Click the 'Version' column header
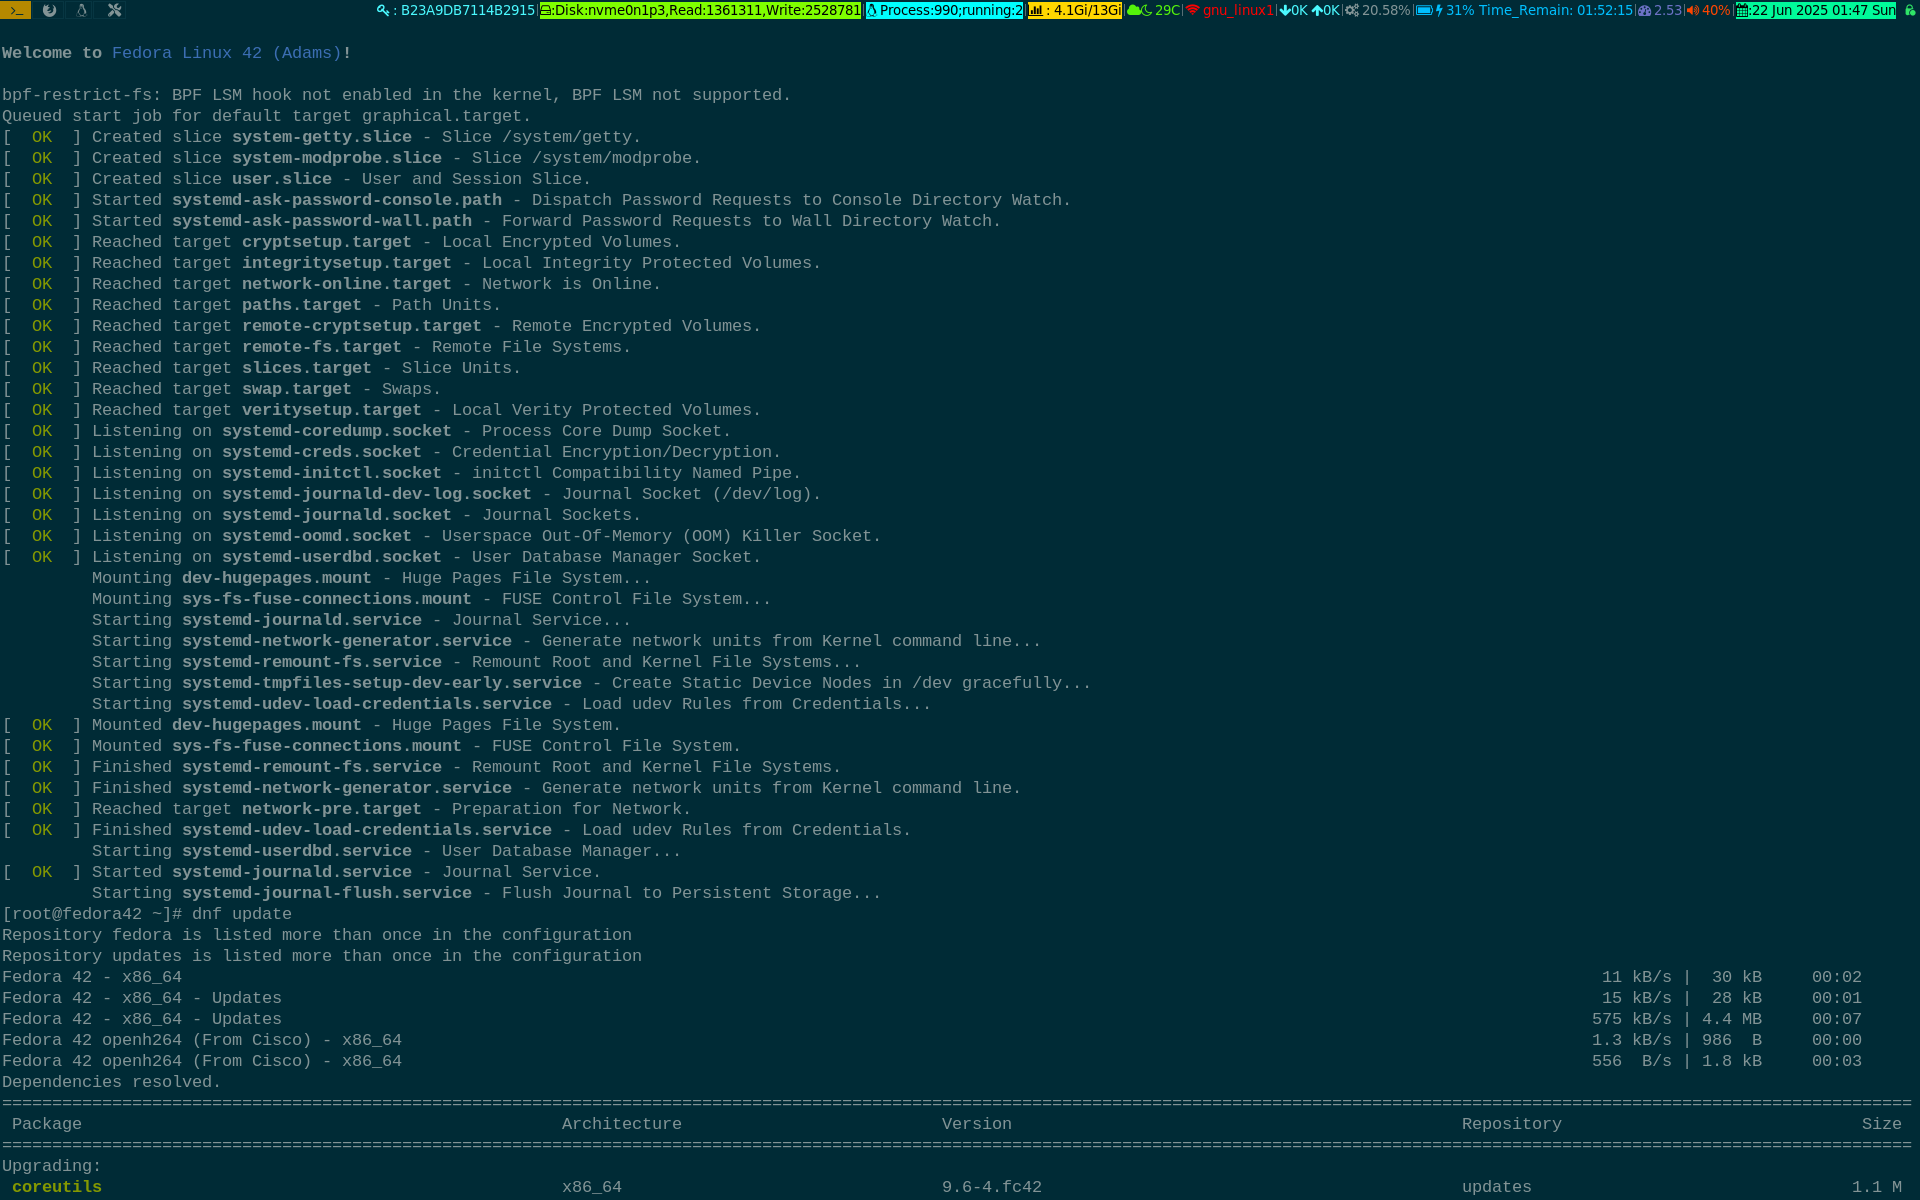This screenshot has height=1200, width=1920. (977, 1124)
